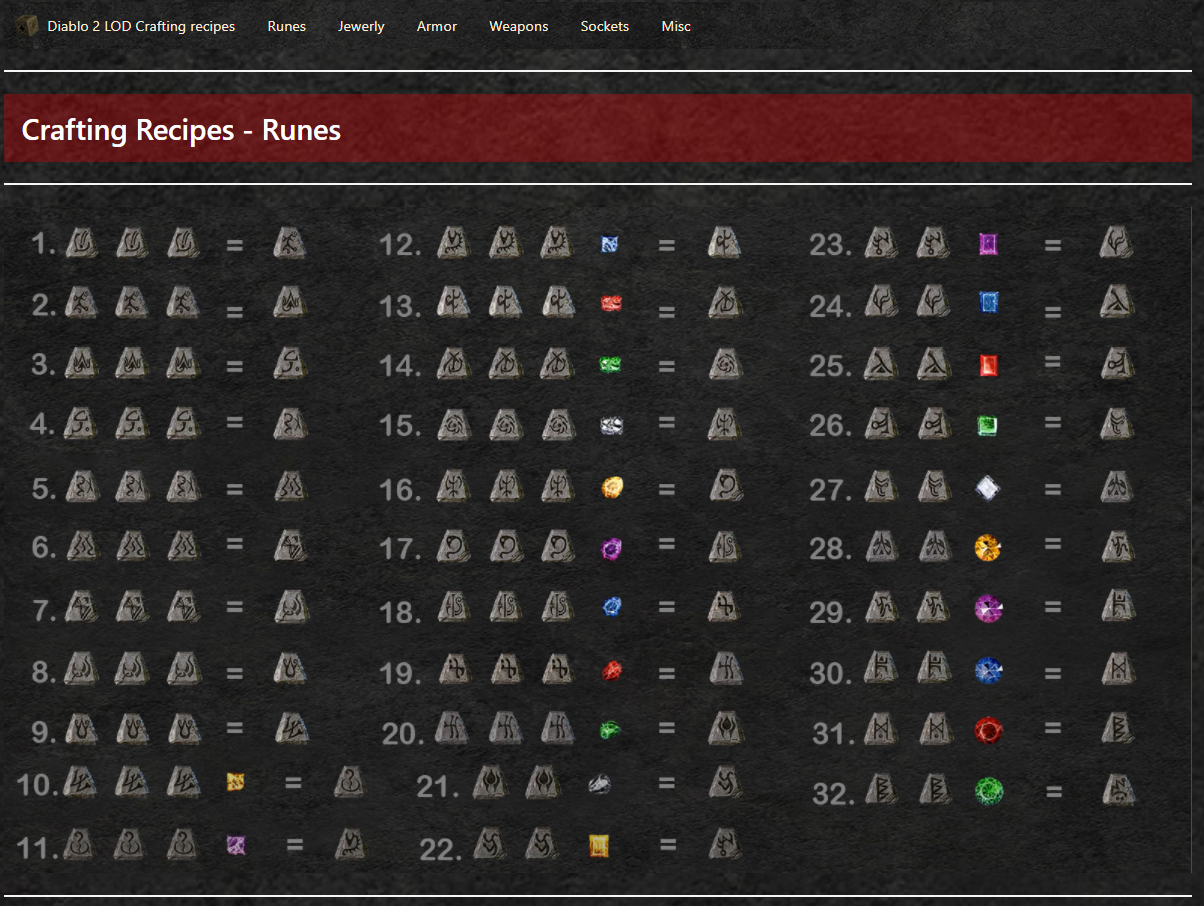Click the recipe number "4." label

click(x=43, y=425)
